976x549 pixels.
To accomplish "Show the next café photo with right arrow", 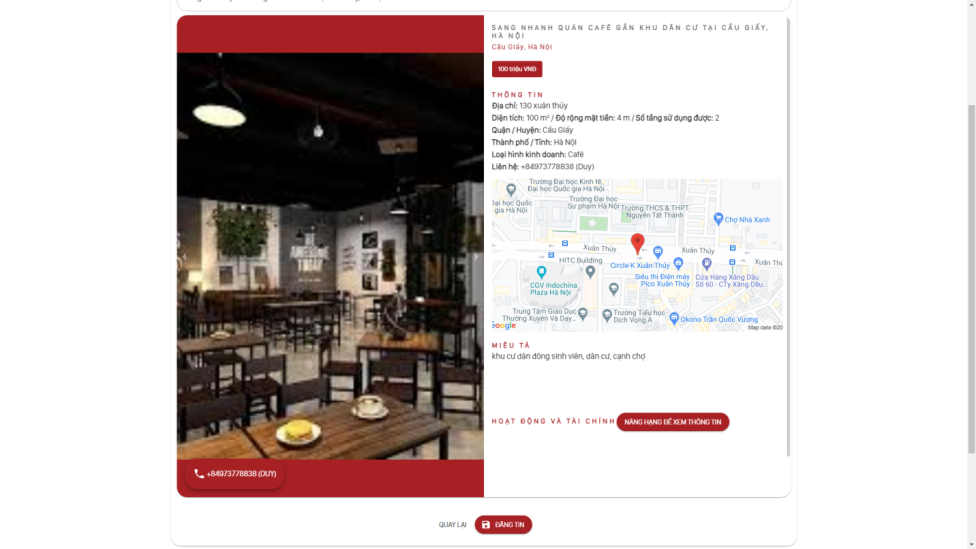I will tap(476, 256).
